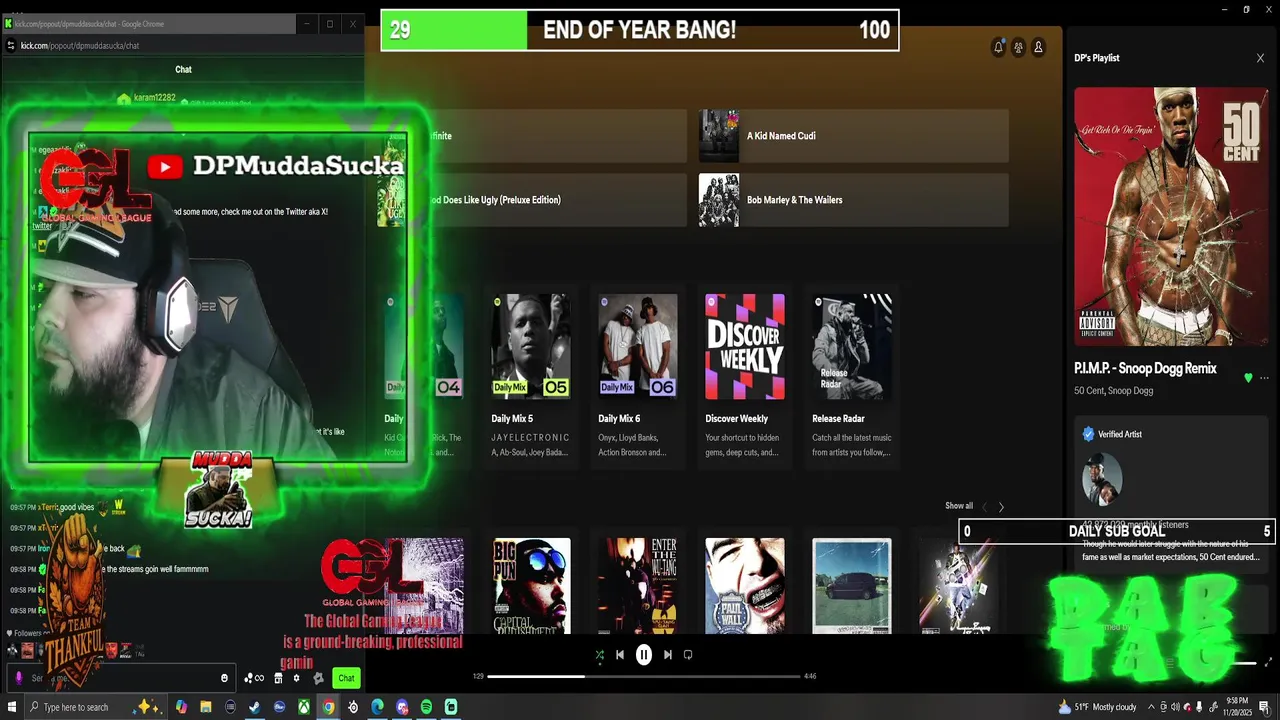Open the Friend Activity icon in Spotify
Screen dimensions: 1280x720
[x=1018, y=47]
